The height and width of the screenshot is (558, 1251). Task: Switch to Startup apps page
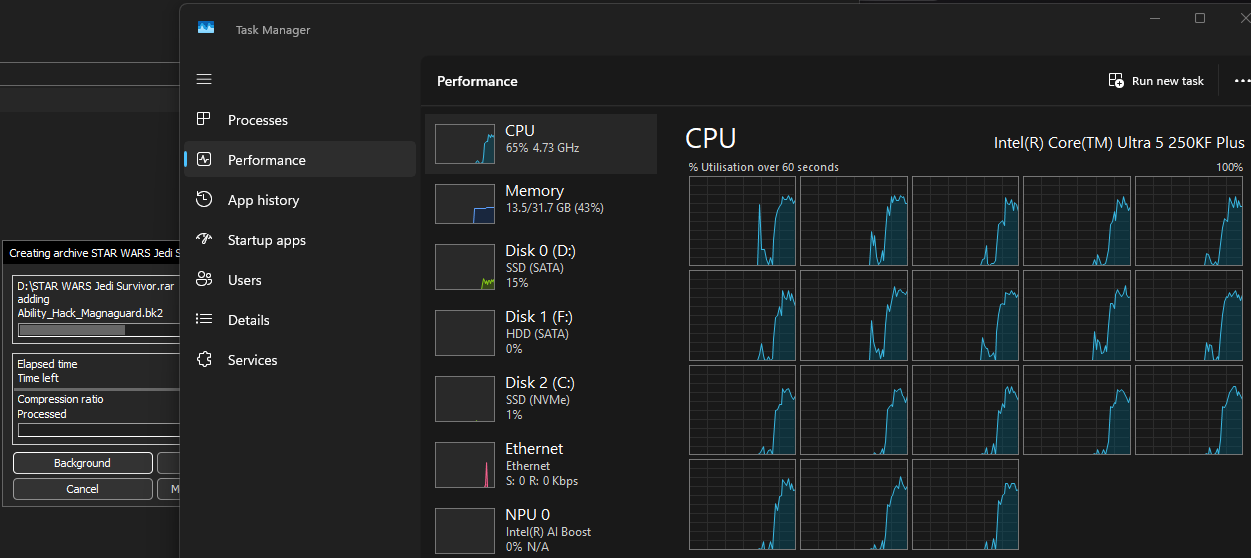[300, 240]
